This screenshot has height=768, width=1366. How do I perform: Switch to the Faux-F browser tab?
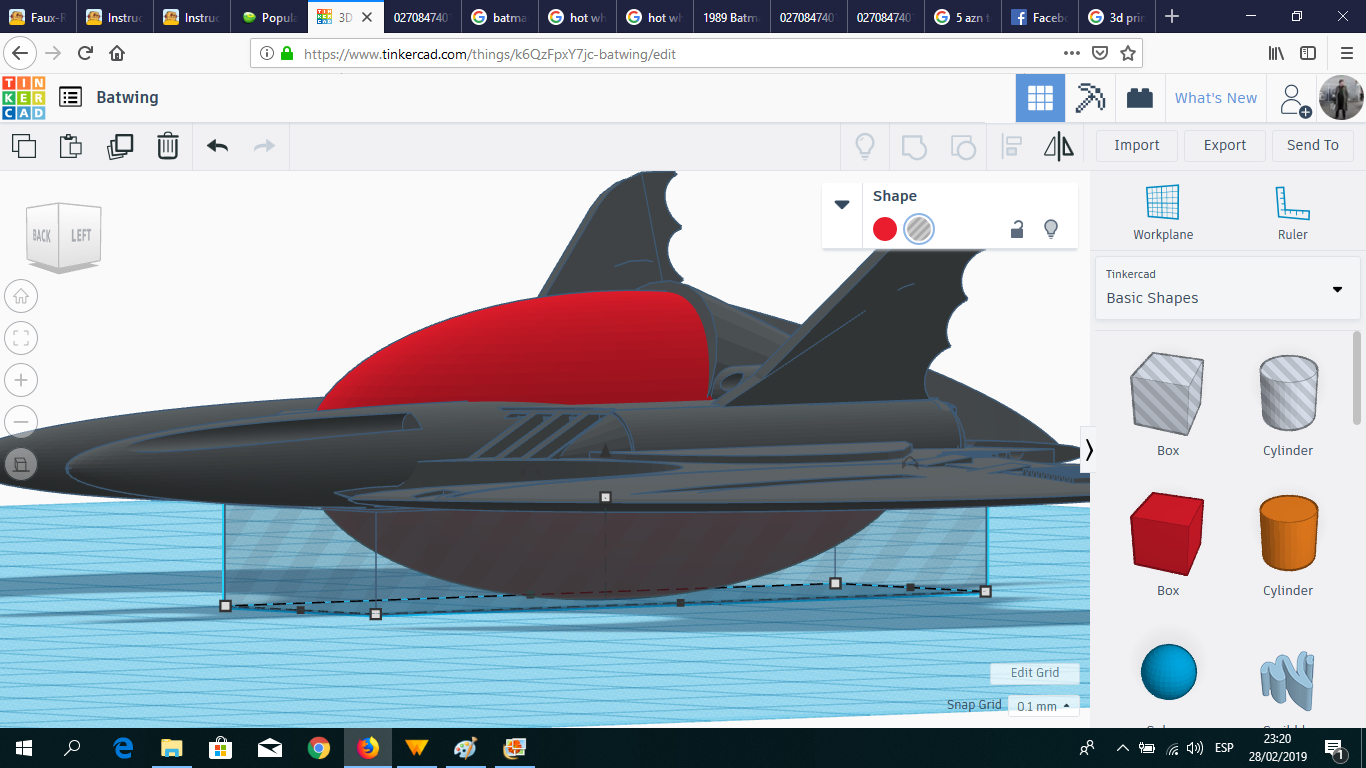pyautogui.click(x=38, y=17)
